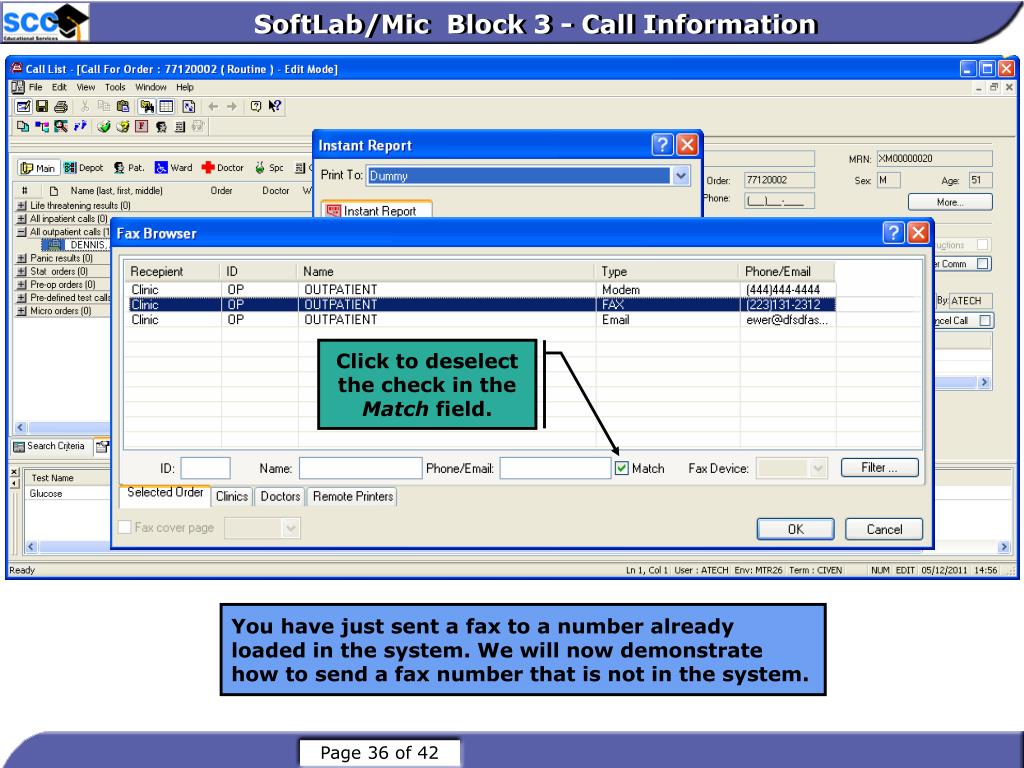This screenshot has width=1024, height=768.
Task: Click OK in Fax Browser
Action: [x=795, y=529]
